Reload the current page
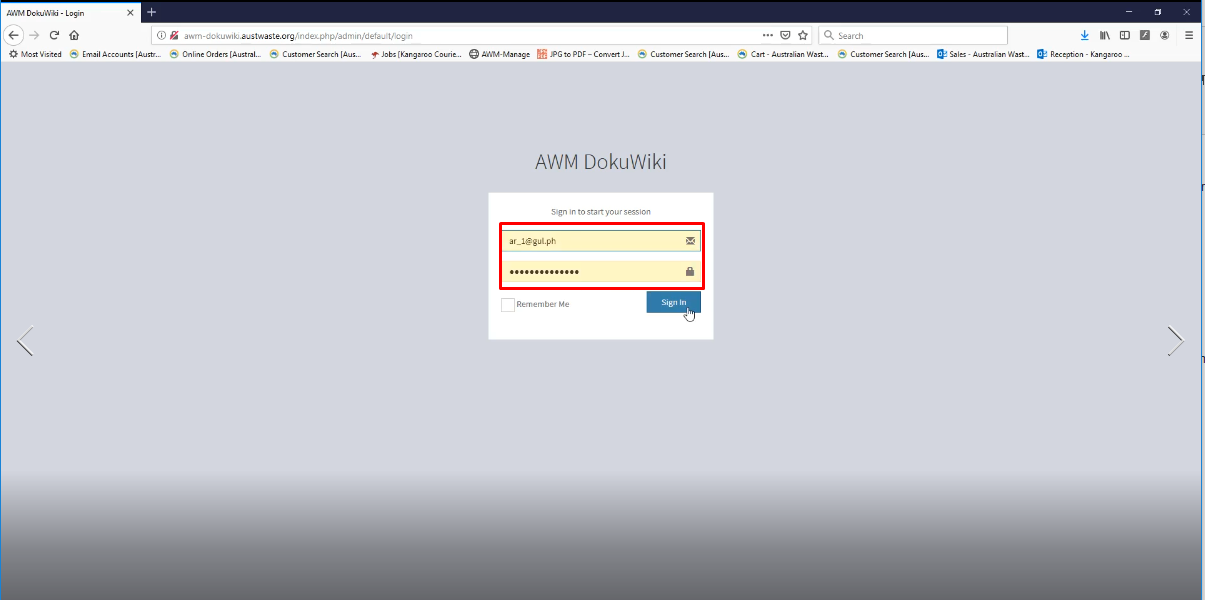This screenshot has width=1205, height=600. [x=54, y=35]
